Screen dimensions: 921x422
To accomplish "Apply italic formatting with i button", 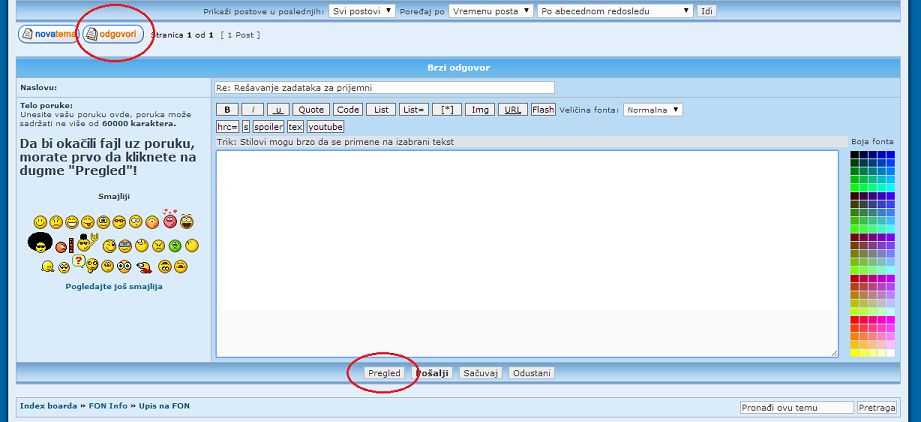I will tap(253, 110).
